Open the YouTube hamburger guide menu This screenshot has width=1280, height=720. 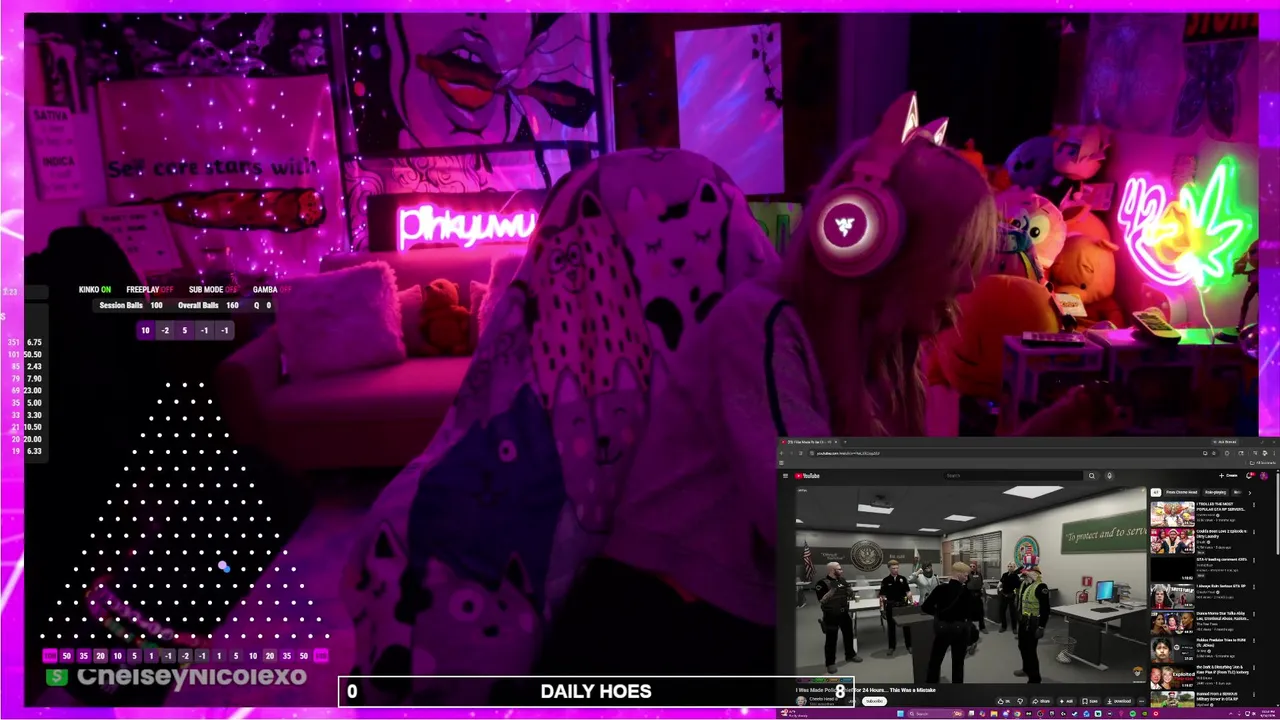(x=785, y=476)
